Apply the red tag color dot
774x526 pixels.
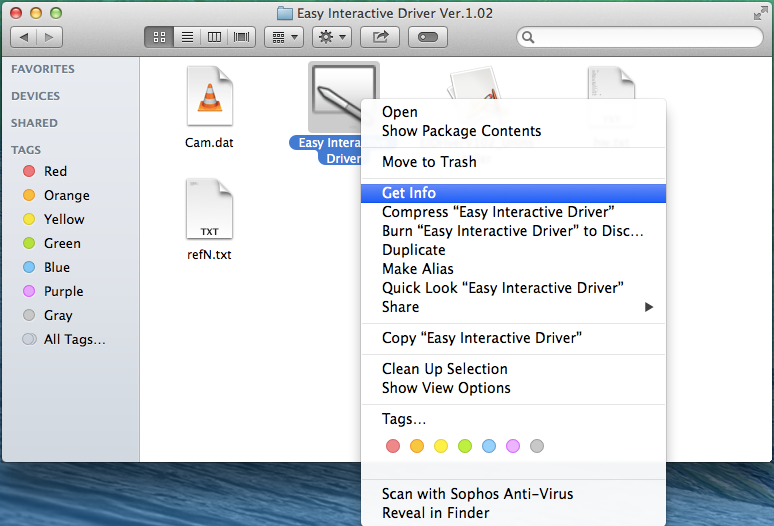click(x=393, y=446)
